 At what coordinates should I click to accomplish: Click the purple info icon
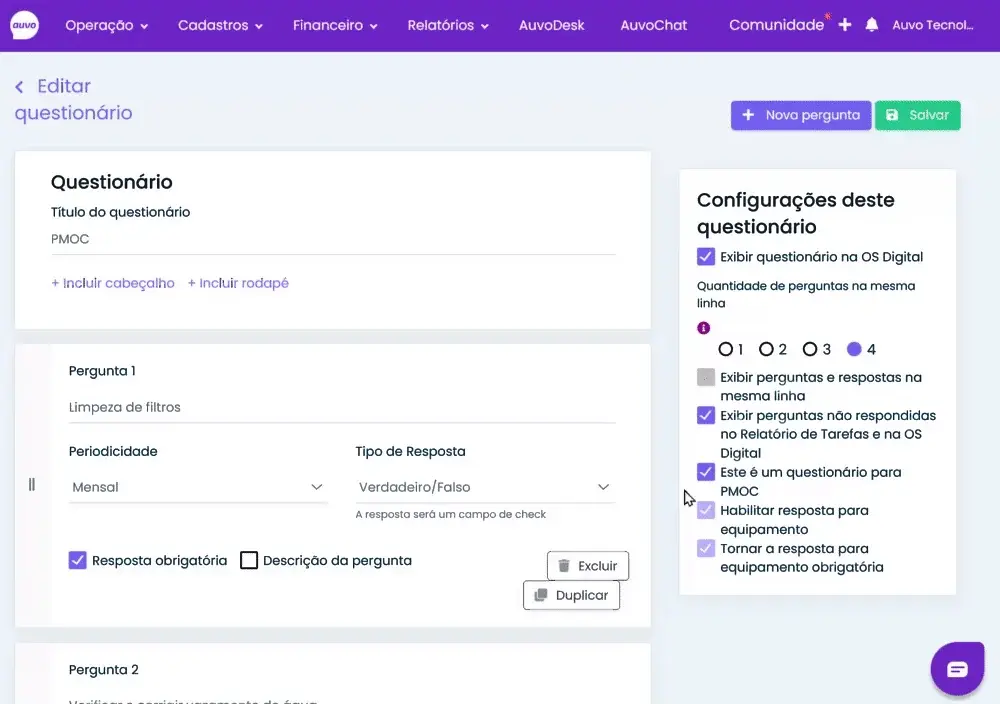coord(703,328)
